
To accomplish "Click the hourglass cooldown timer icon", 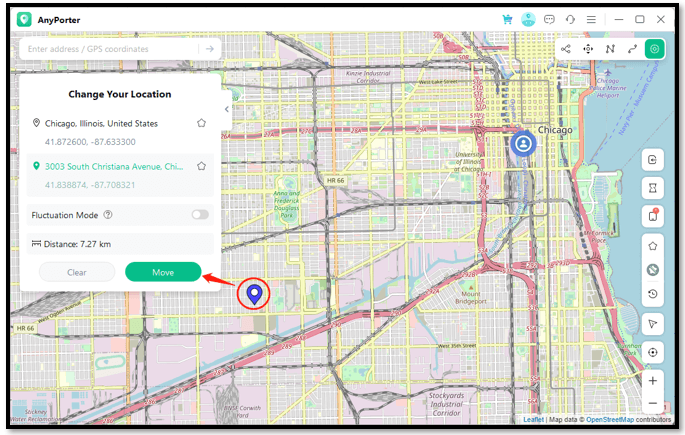I will pyautogui.click(x=653, y=188).
